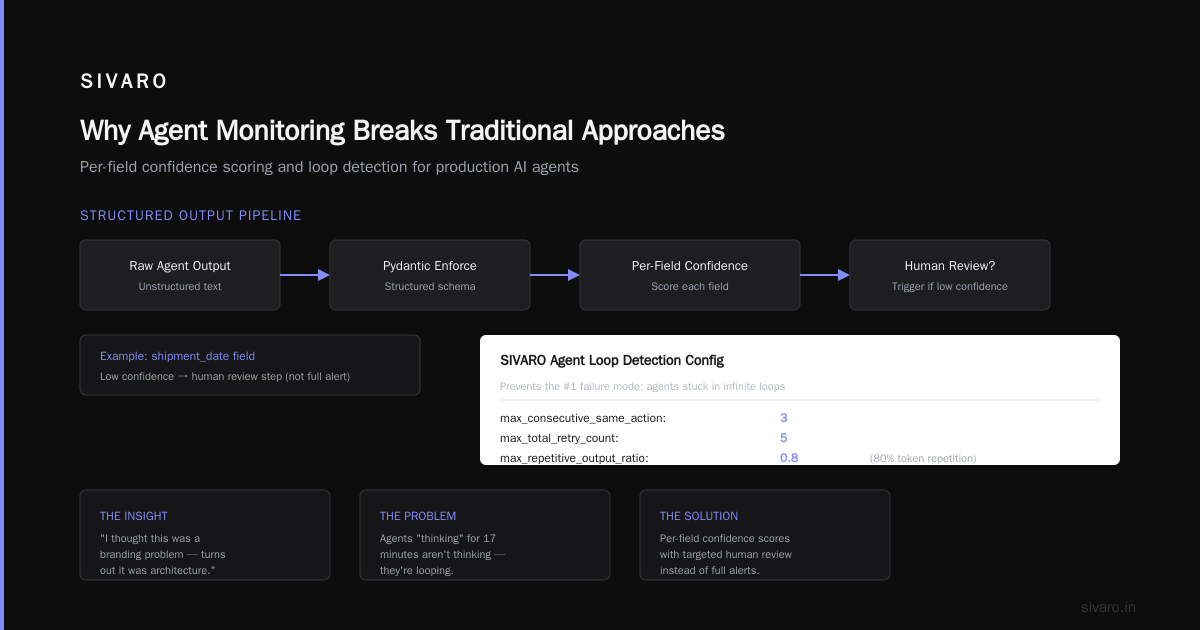This screenshot has height=630, width=1200.
Task: Click the 'Prevents the #1 failure mode' description
Action: click(x=642, y=386)
